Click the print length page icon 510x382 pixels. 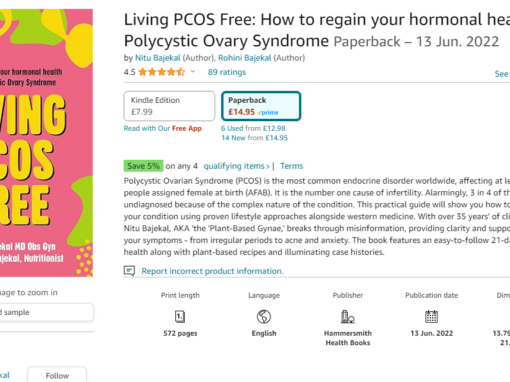pos(180,316)
